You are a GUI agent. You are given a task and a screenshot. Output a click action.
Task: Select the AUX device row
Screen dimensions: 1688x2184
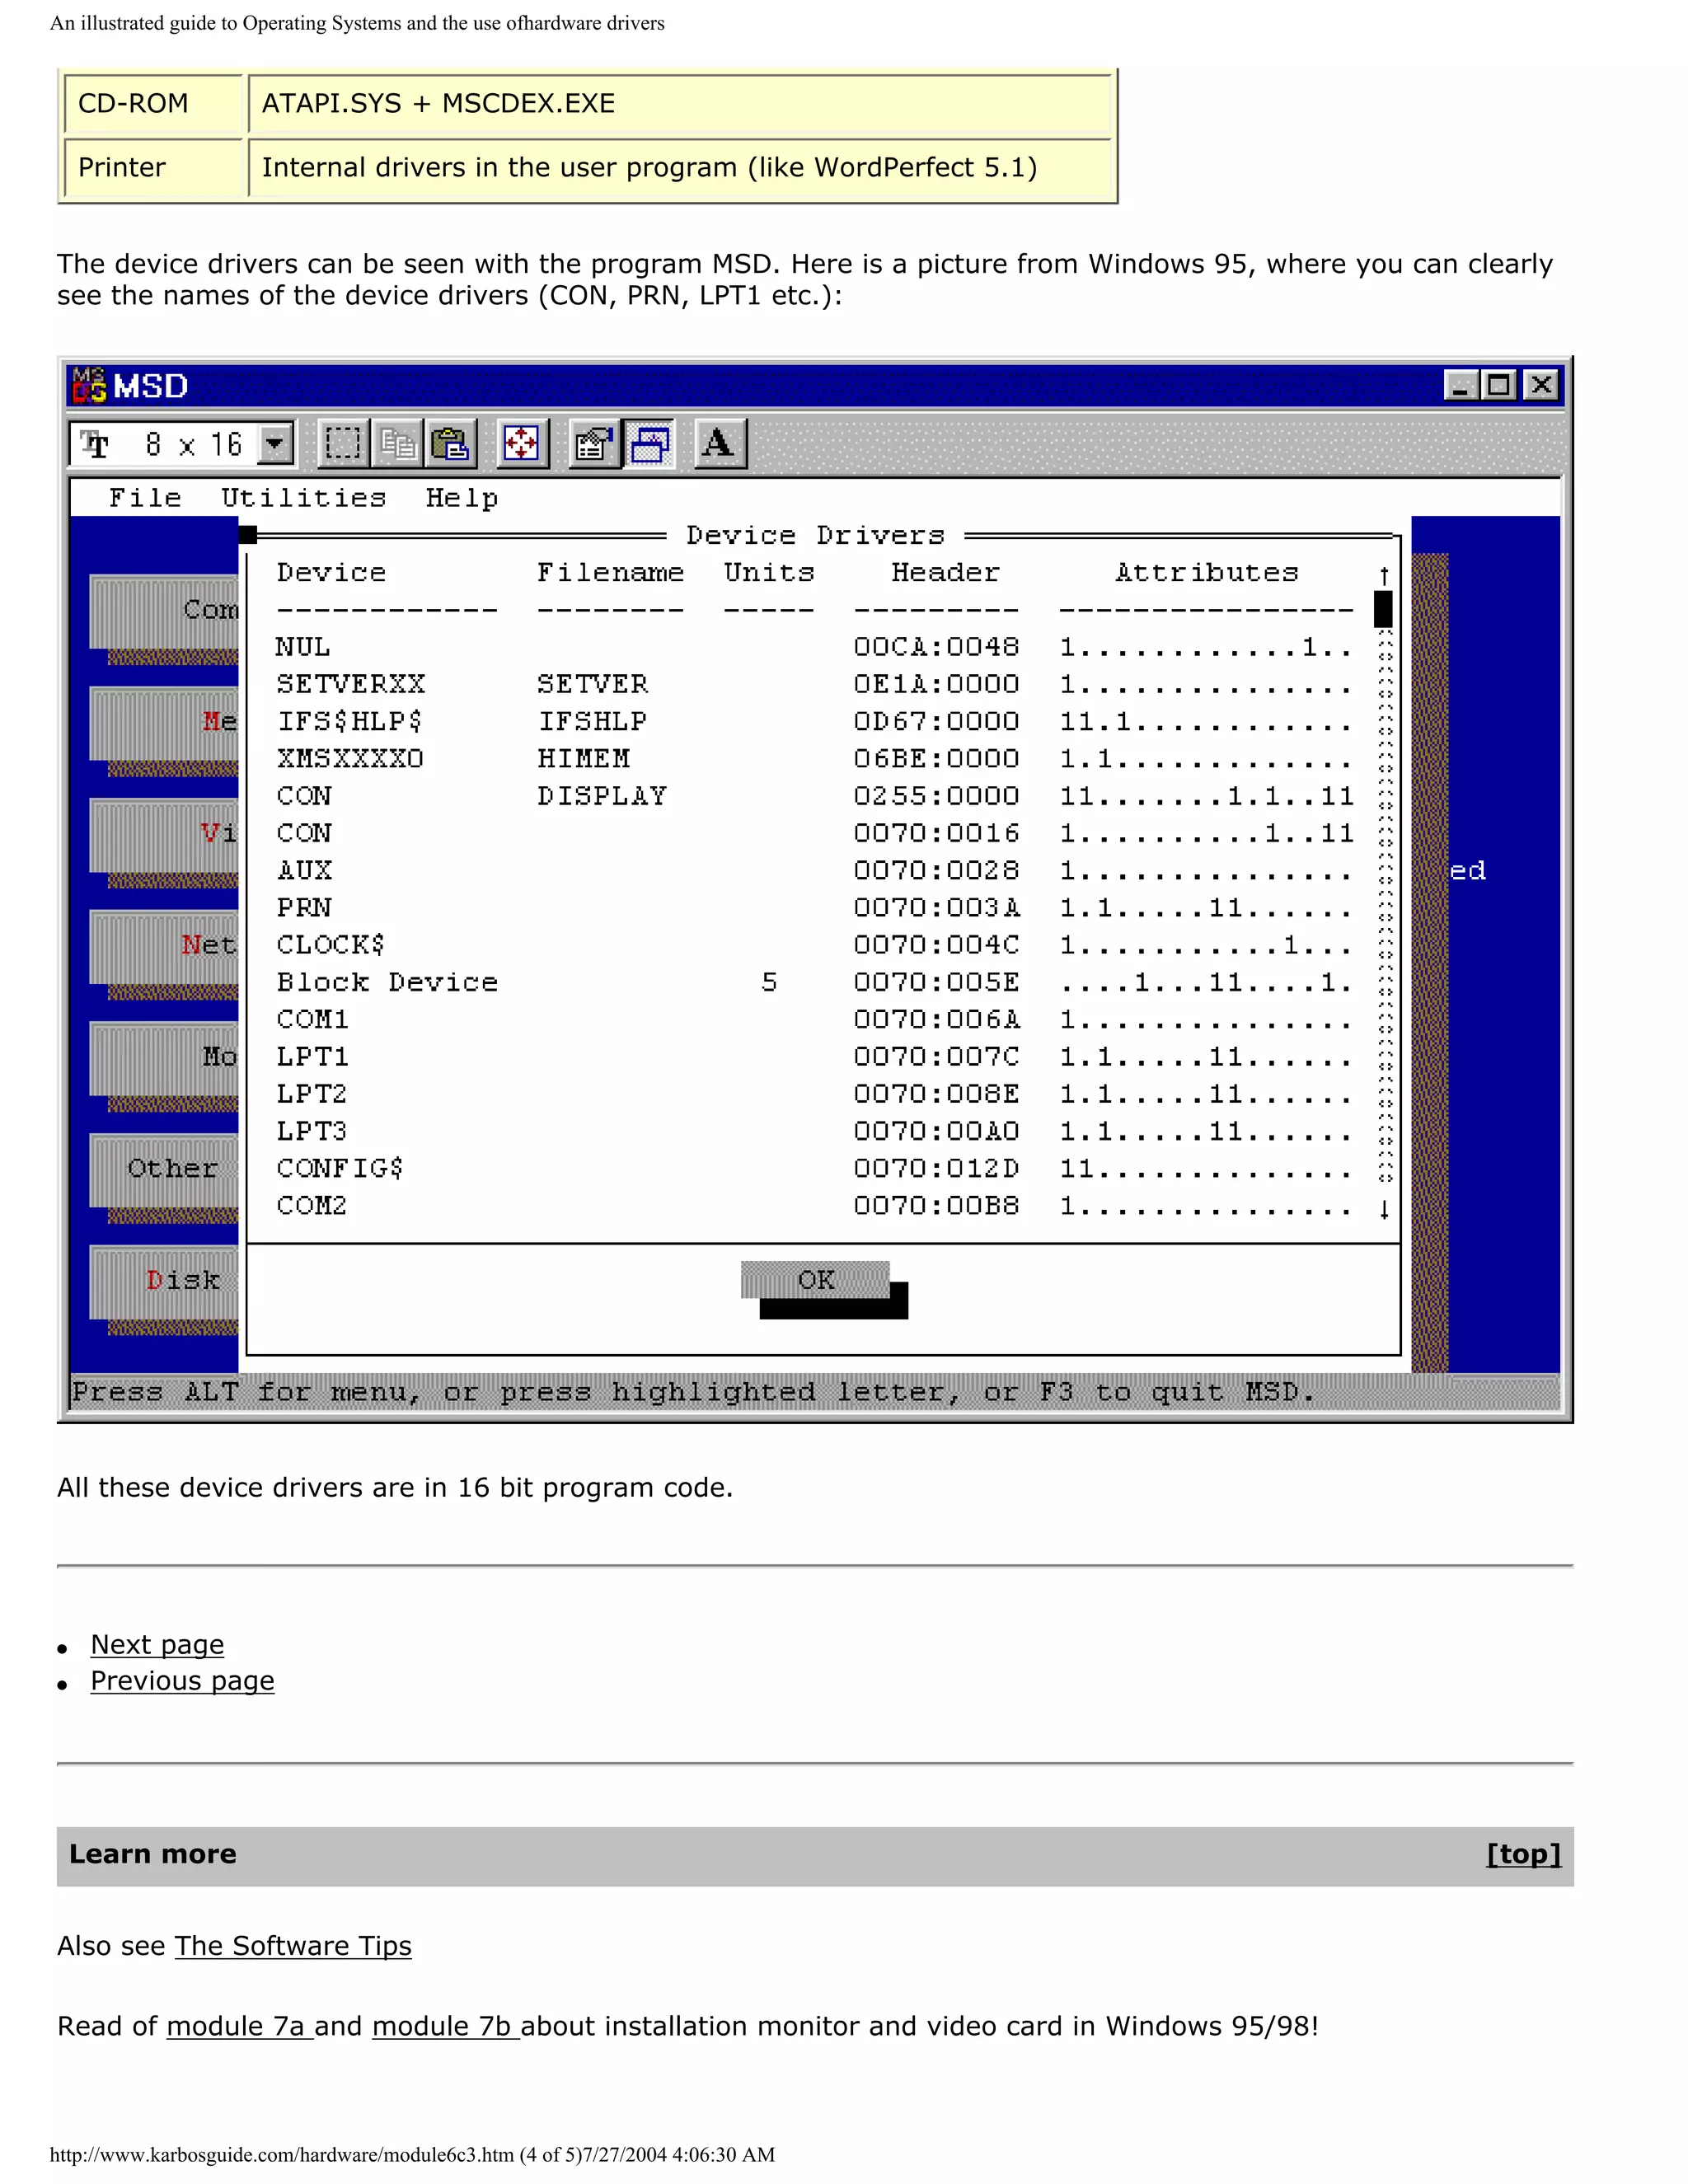coord(814,871)
